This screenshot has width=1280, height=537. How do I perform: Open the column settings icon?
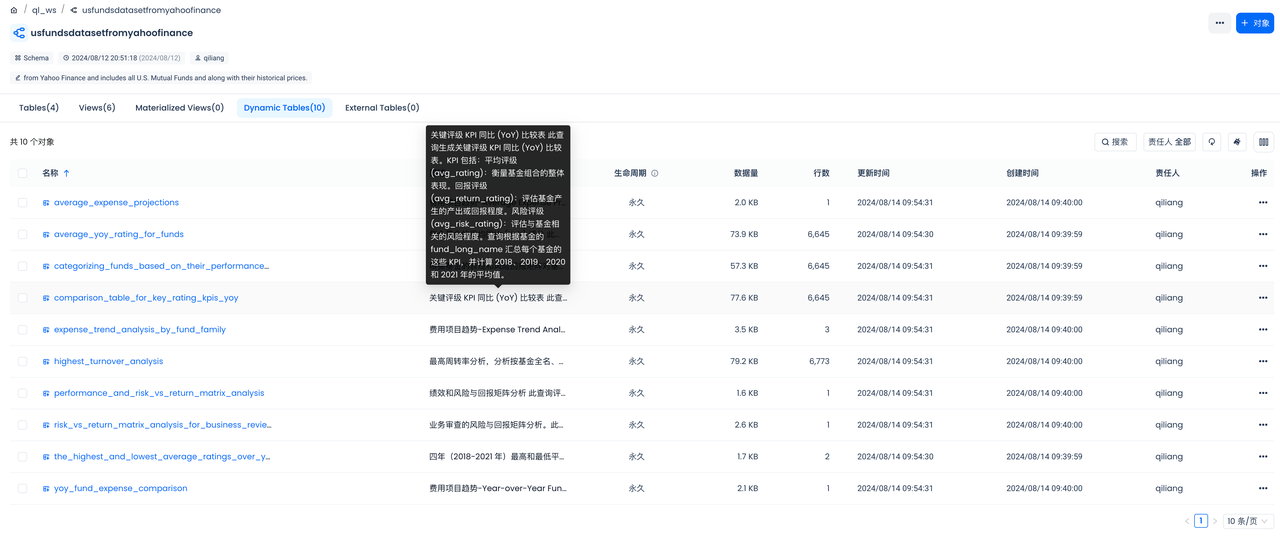pos(1263,142)
